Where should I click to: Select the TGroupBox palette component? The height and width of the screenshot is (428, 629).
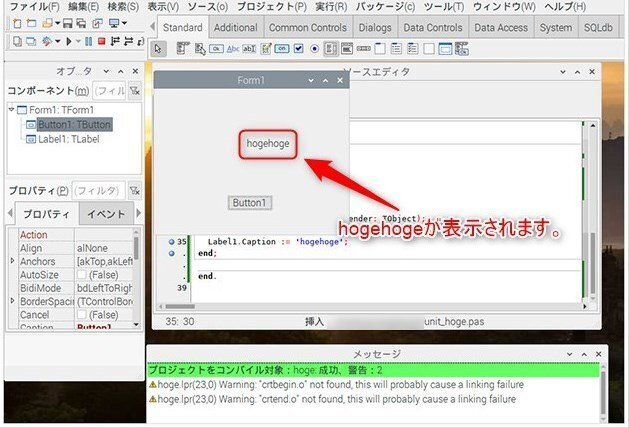380,49
